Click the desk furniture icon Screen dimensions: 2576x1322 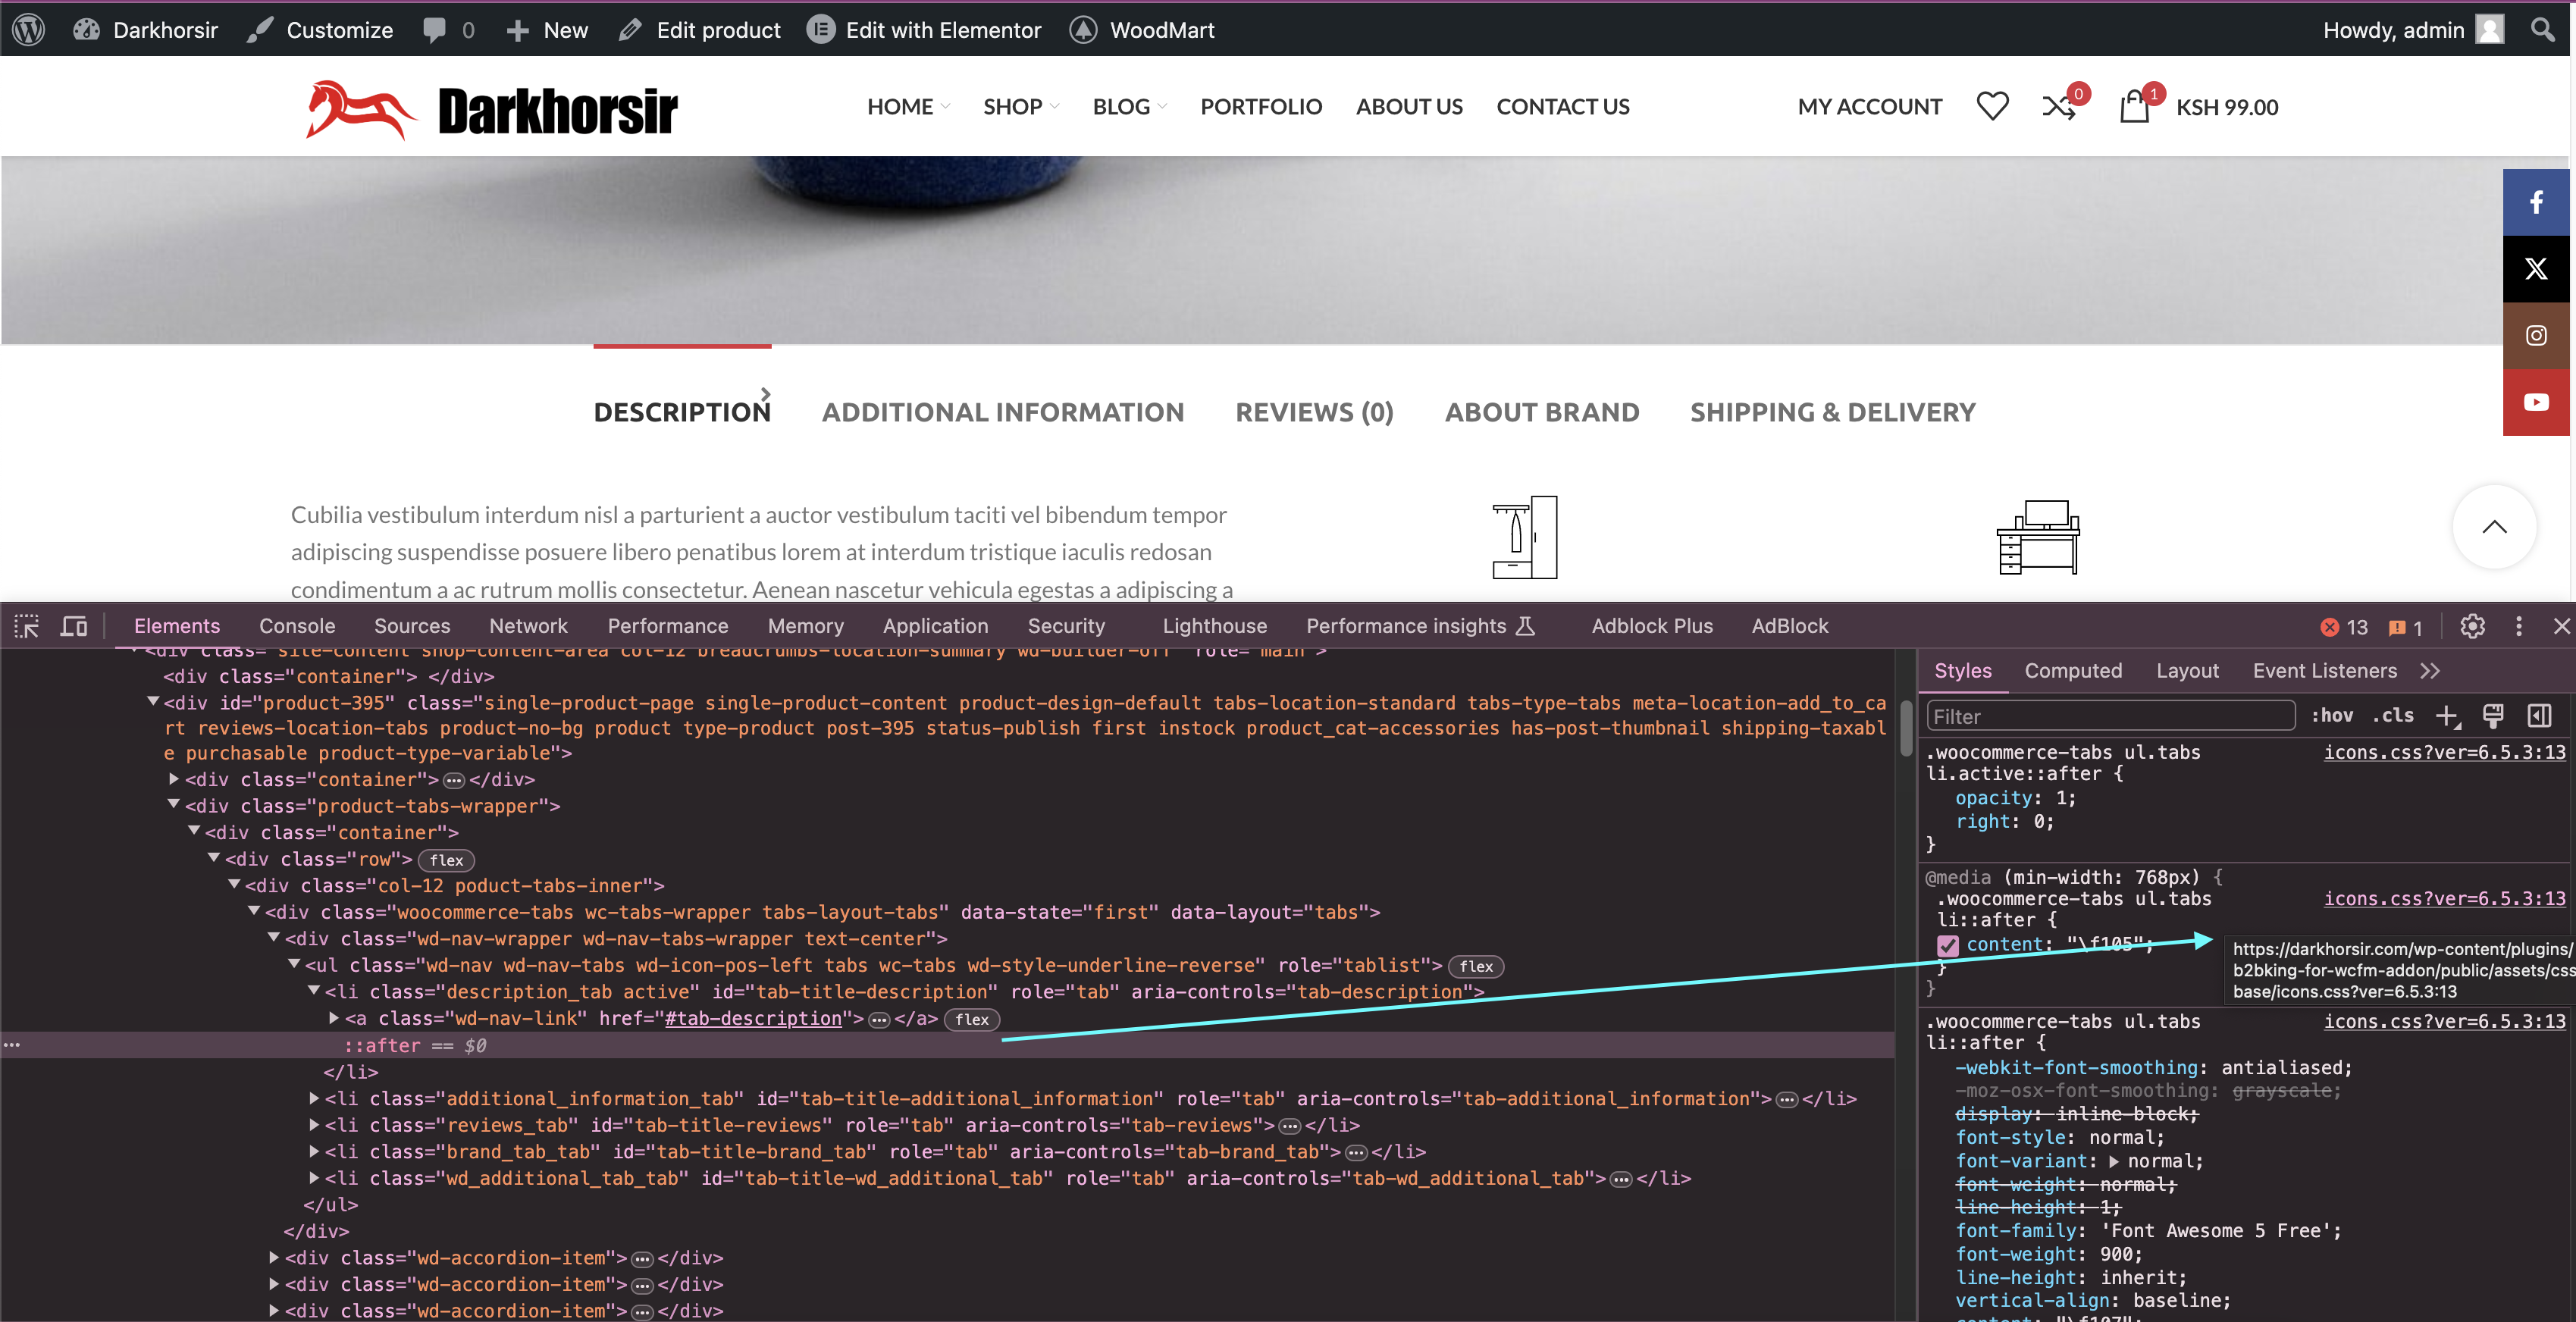[x=2038, y=537]
